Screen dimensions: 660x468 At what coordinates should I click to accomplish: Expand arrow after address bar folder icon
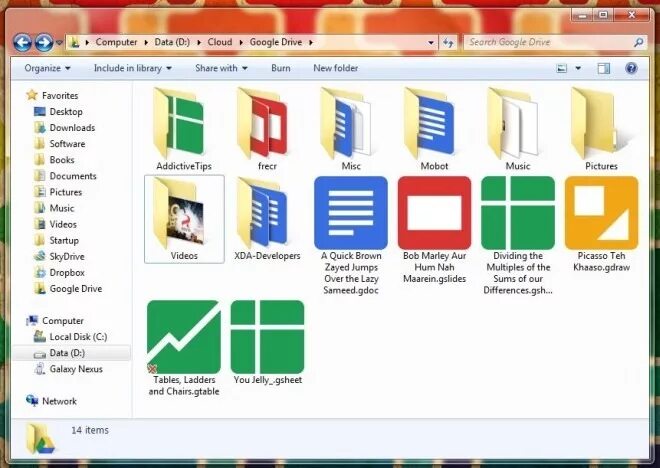click(87, 43)
